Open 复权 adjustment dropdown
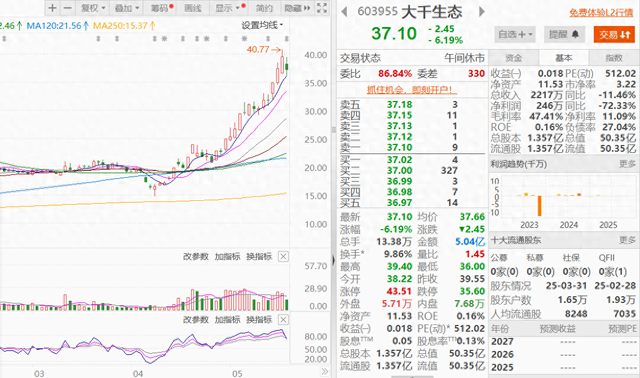 [x=93, y=8]
